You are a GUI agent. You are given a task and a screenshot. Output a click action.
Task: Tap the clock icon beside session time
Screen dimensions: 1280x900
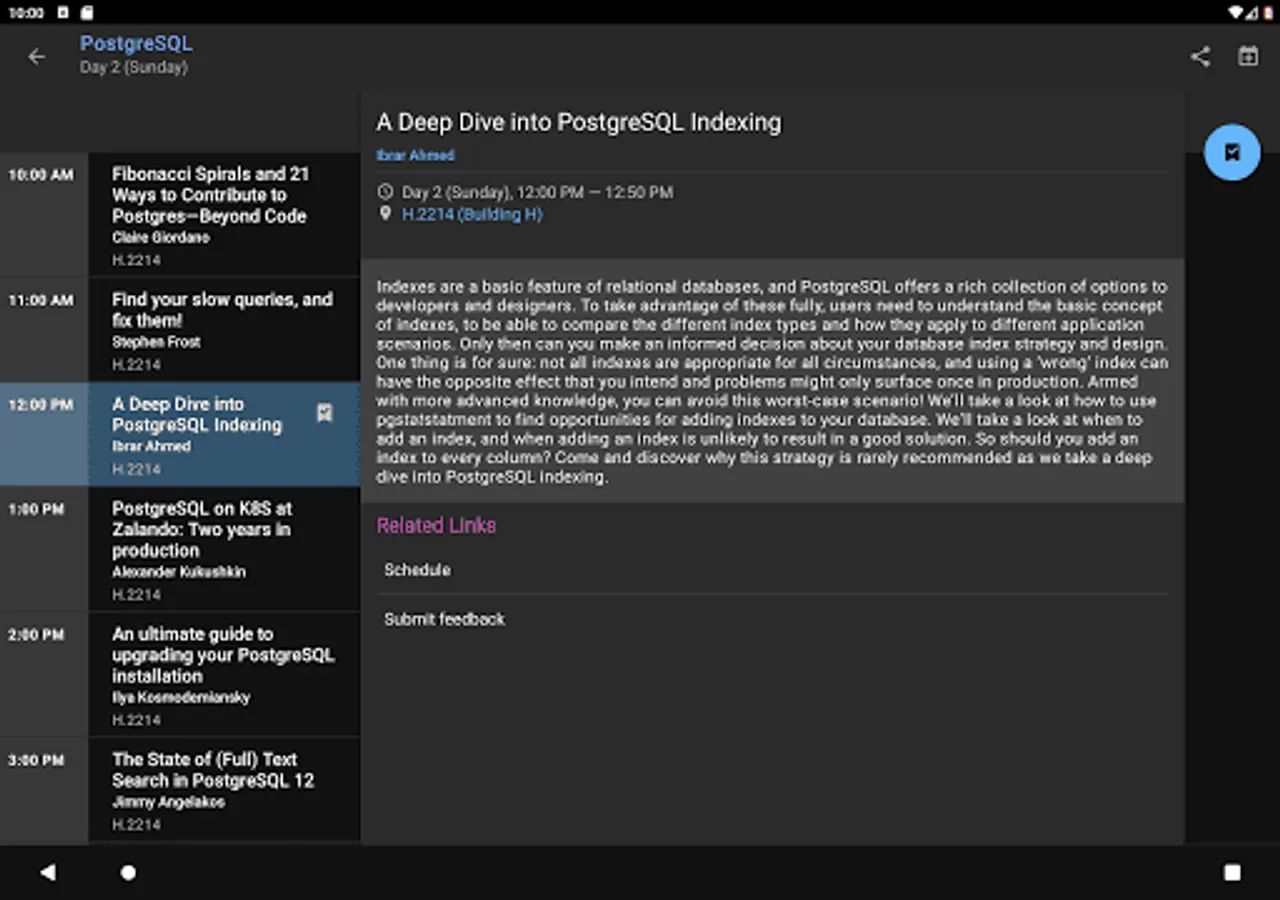point(385,191)
